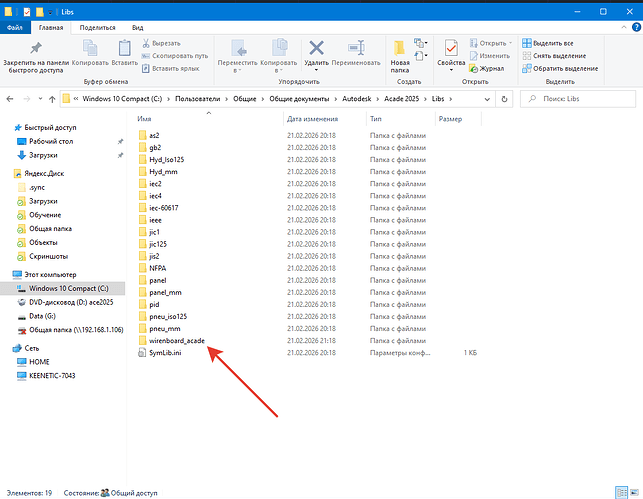Click the up-arrow navigation button

[x=46, y=100]
